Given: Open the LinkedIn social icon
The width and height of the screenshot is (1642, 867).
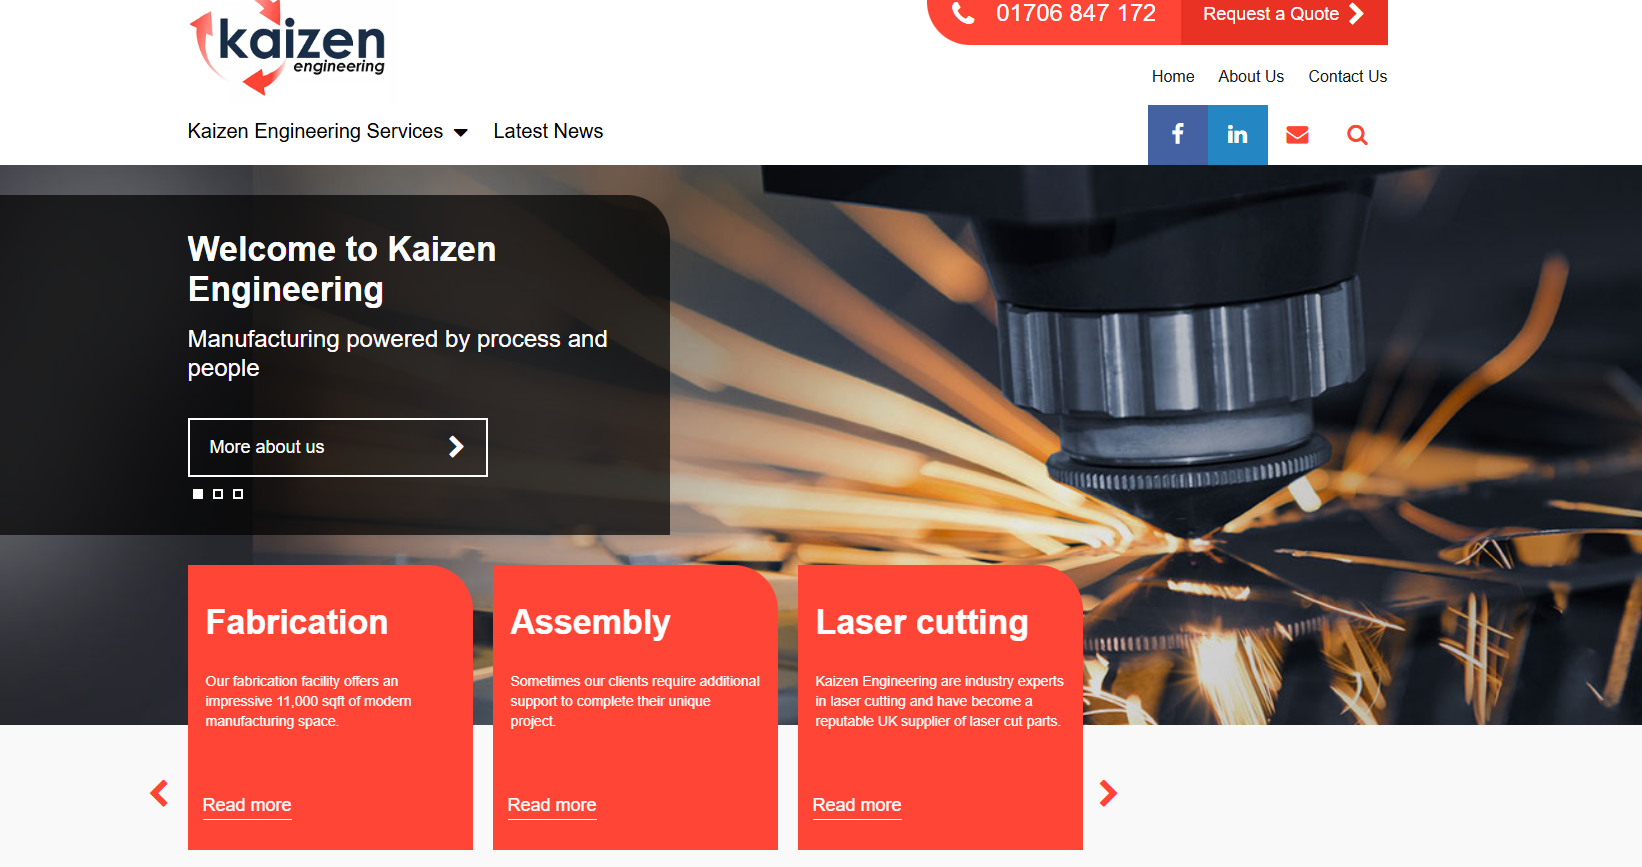Looking at the screenshot, I should (x=1237, y=135).
